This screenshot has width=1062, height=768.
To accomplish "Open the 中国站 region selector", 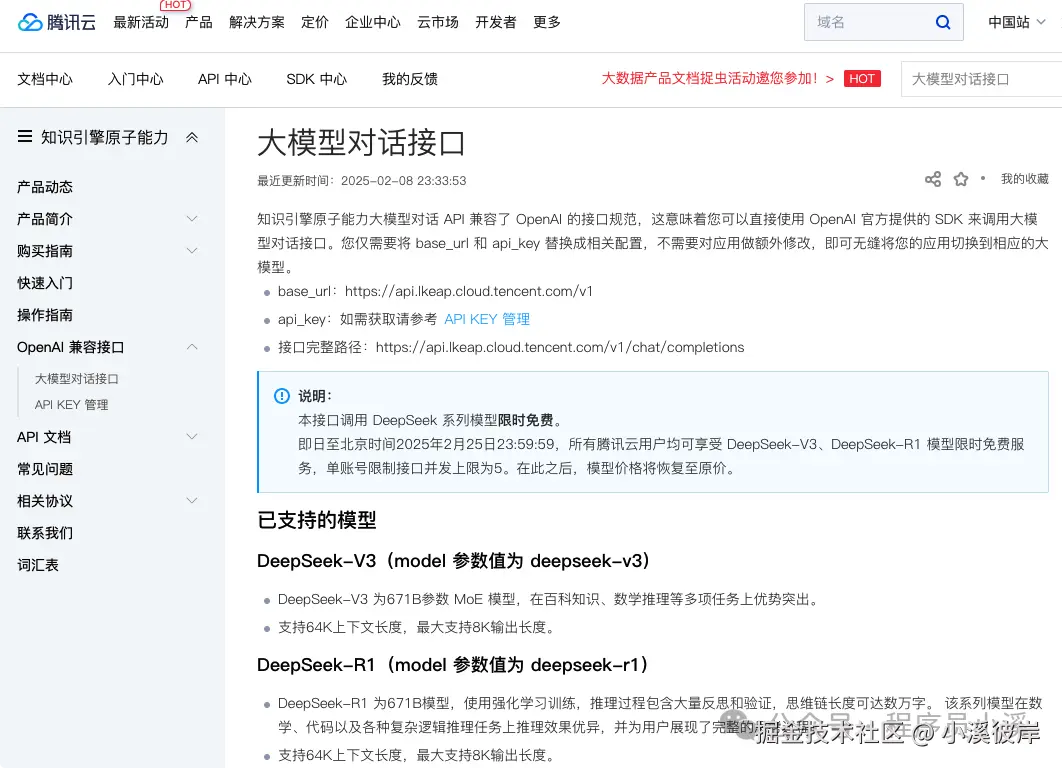I will [x=1014, y=21].
